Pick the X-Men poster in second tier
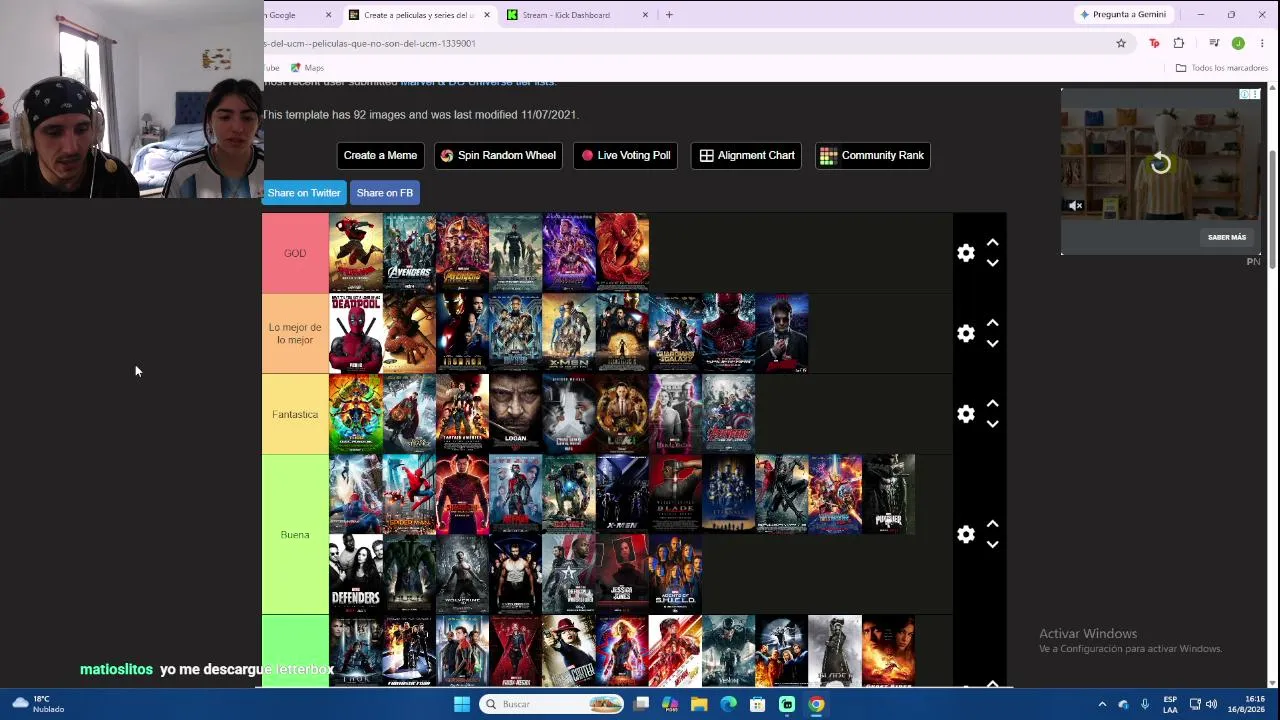1280x720 pixels. point(568,333)
